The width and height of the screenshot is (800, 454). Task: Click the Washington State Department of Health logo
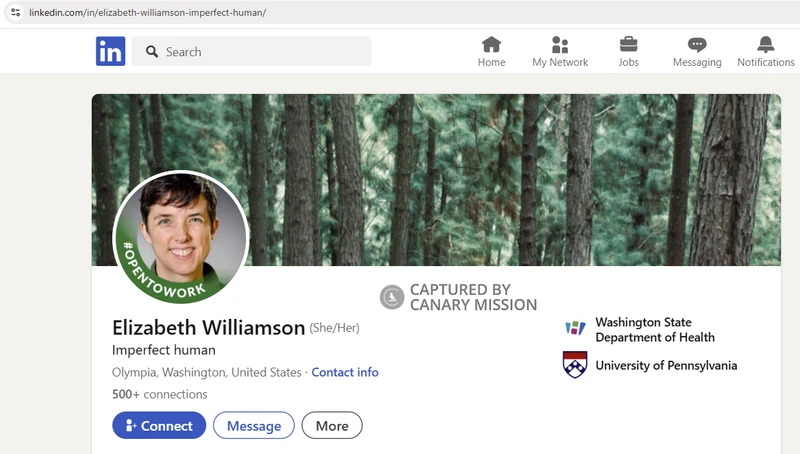[x=575, y=327]
